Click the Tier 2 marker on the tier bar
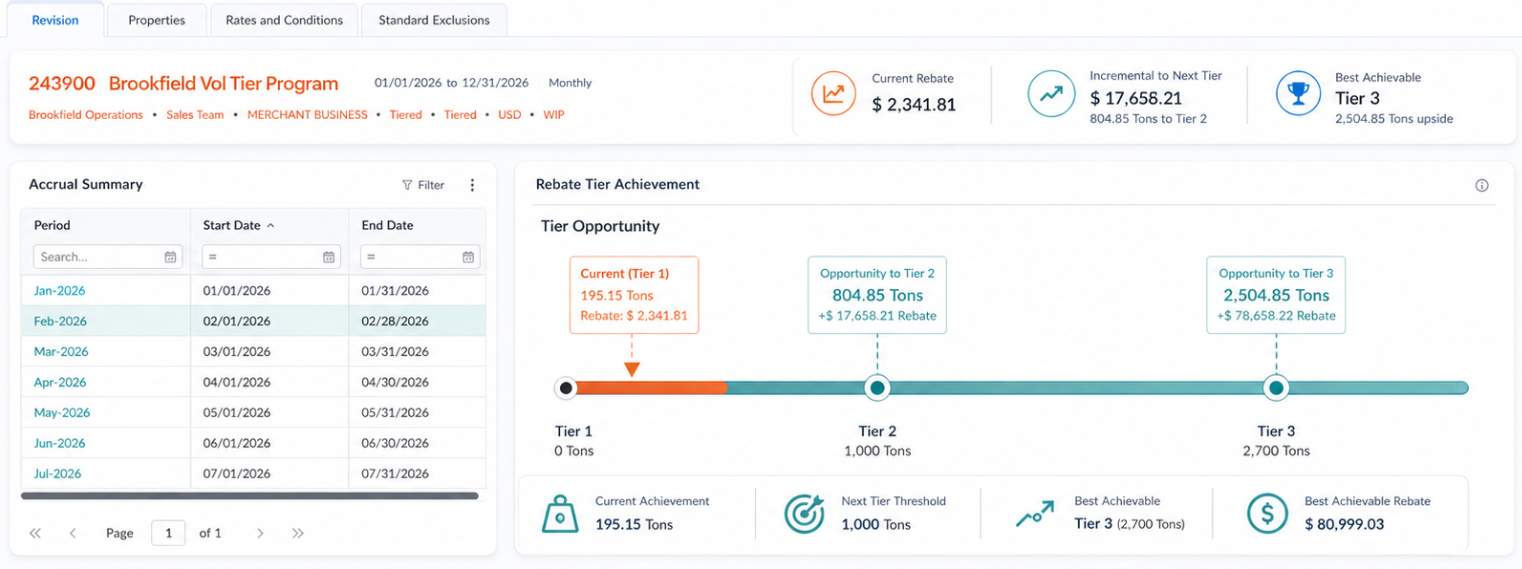This screenshot has height=569, width=1522. 877,387
